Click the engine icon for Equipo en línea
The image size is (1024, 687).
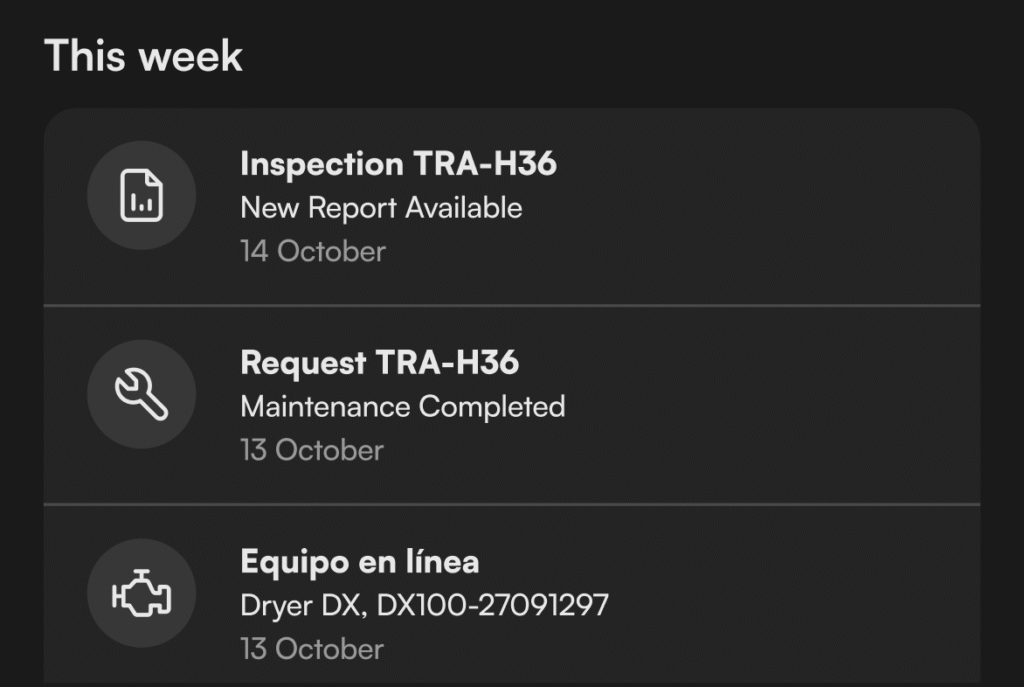(x=141, y=594)
